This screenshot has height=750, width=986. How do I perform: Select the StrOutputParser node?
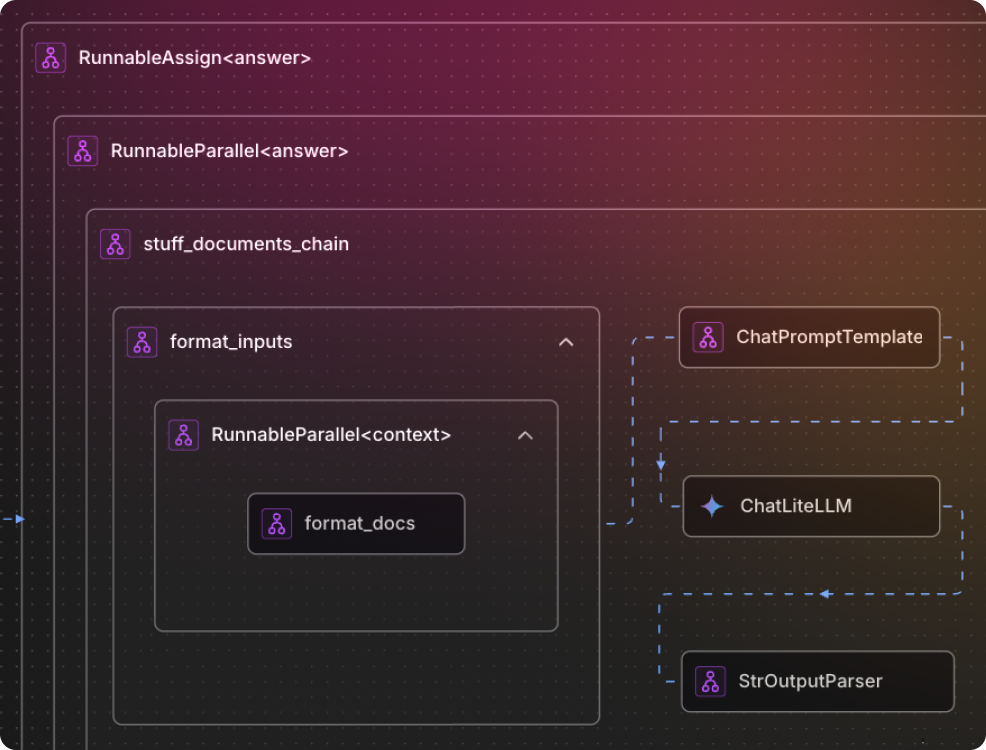coord(818,681)
